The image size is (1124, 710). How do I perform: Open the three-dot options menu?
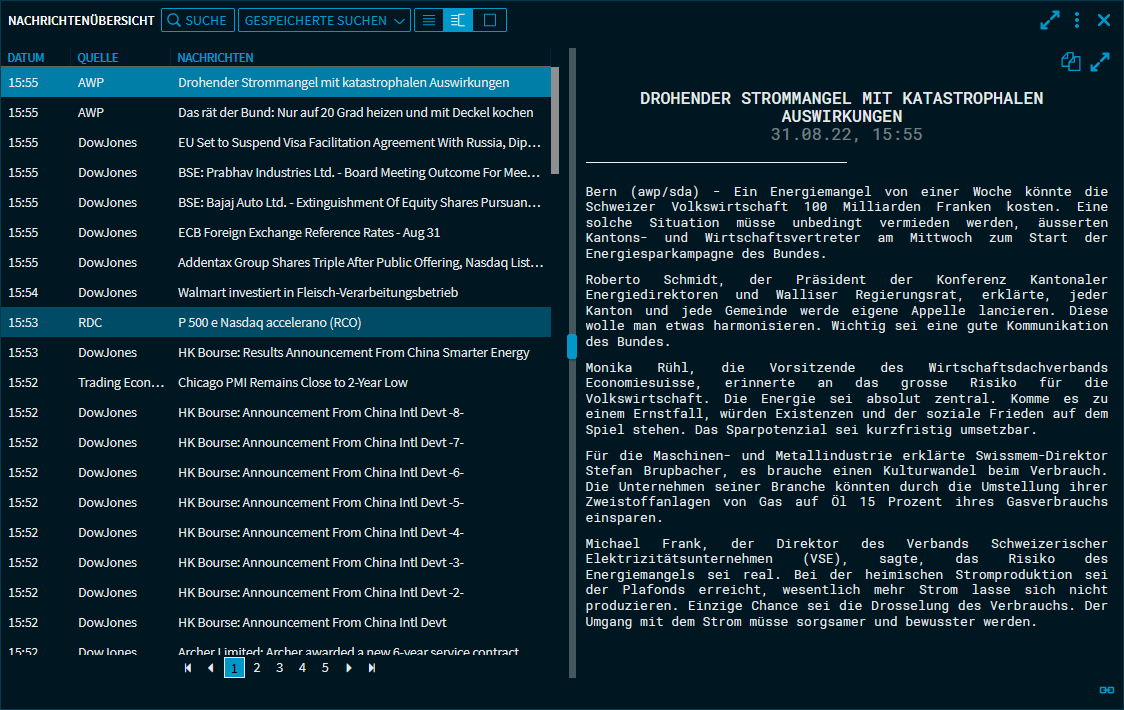(x=1077, y=20)
